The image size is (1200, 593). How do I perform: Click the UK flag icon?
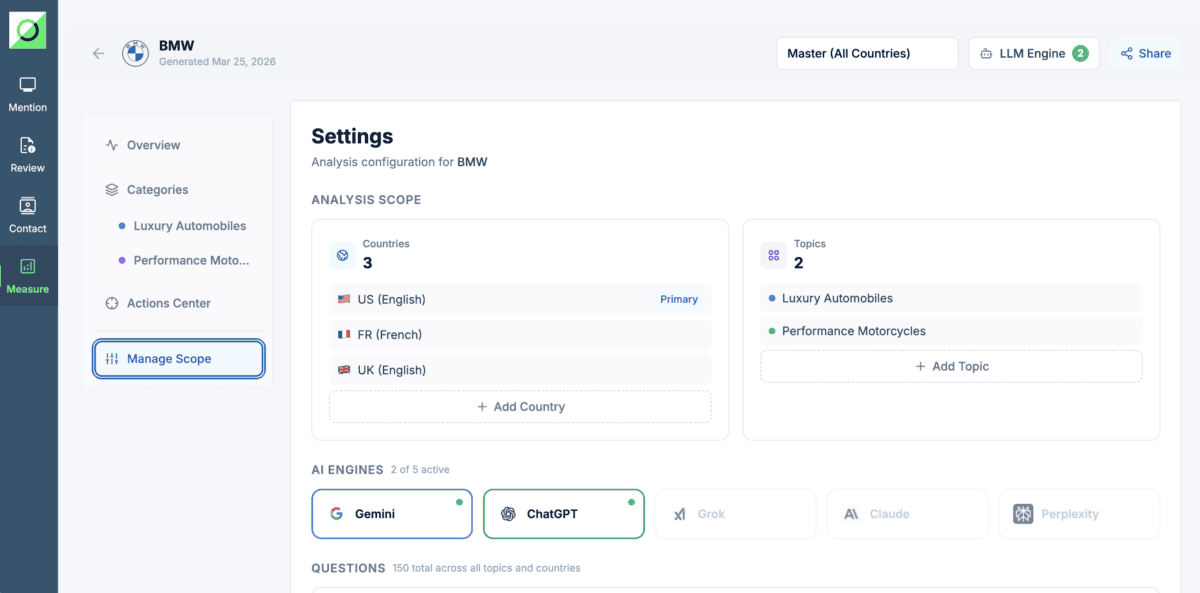coord(344,370)
